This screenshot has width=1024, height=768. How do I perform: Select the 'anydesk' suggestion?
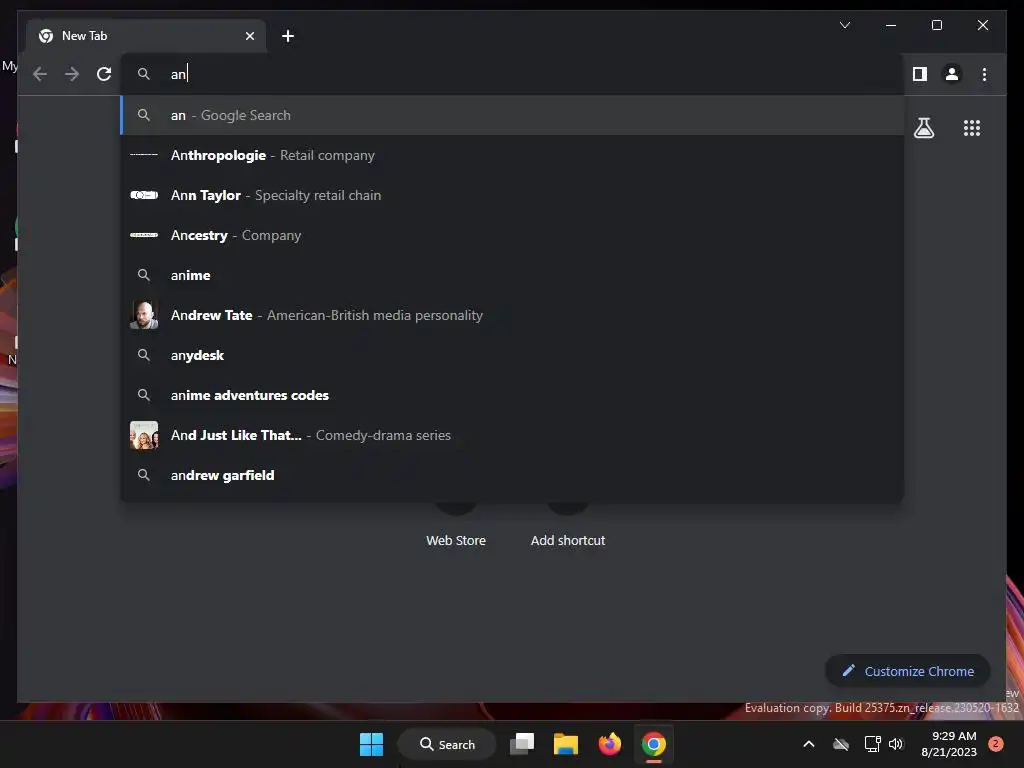(513, 355)
